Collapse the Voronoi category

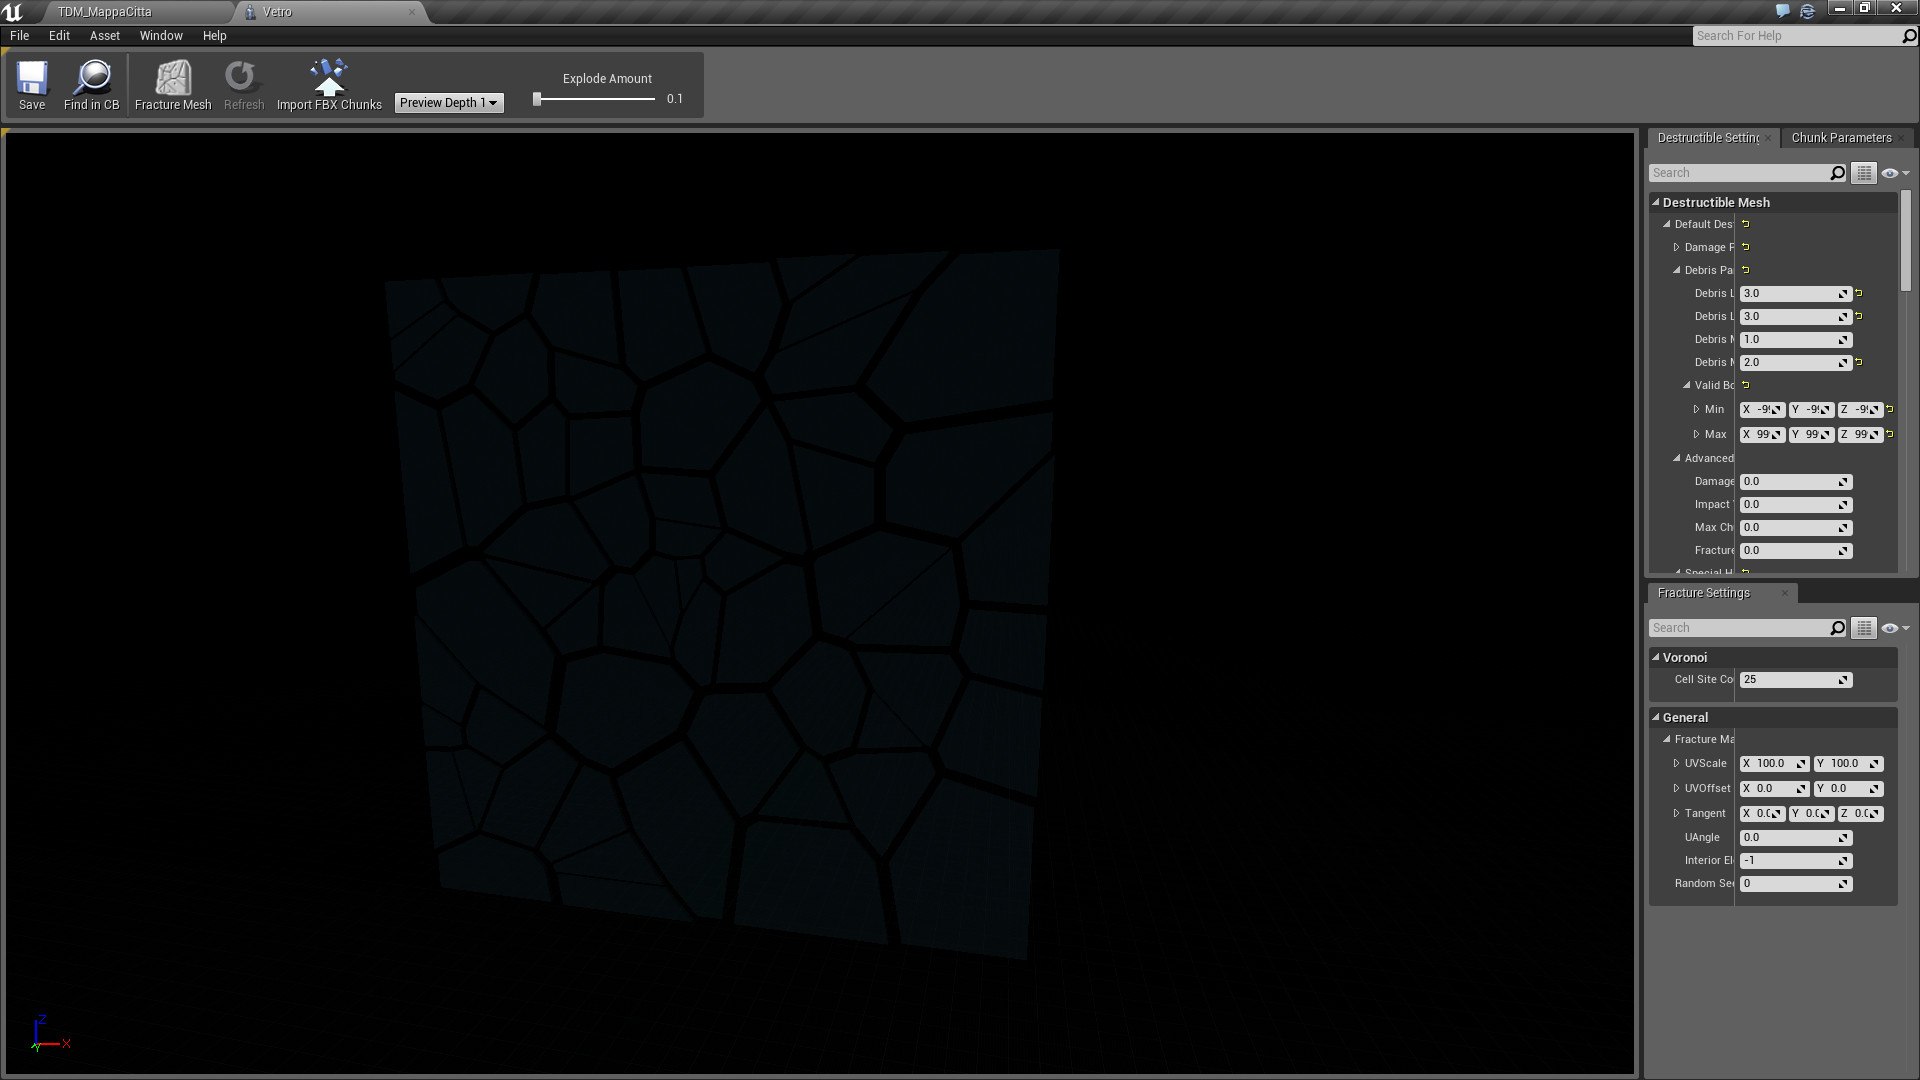pos(1656,657)
